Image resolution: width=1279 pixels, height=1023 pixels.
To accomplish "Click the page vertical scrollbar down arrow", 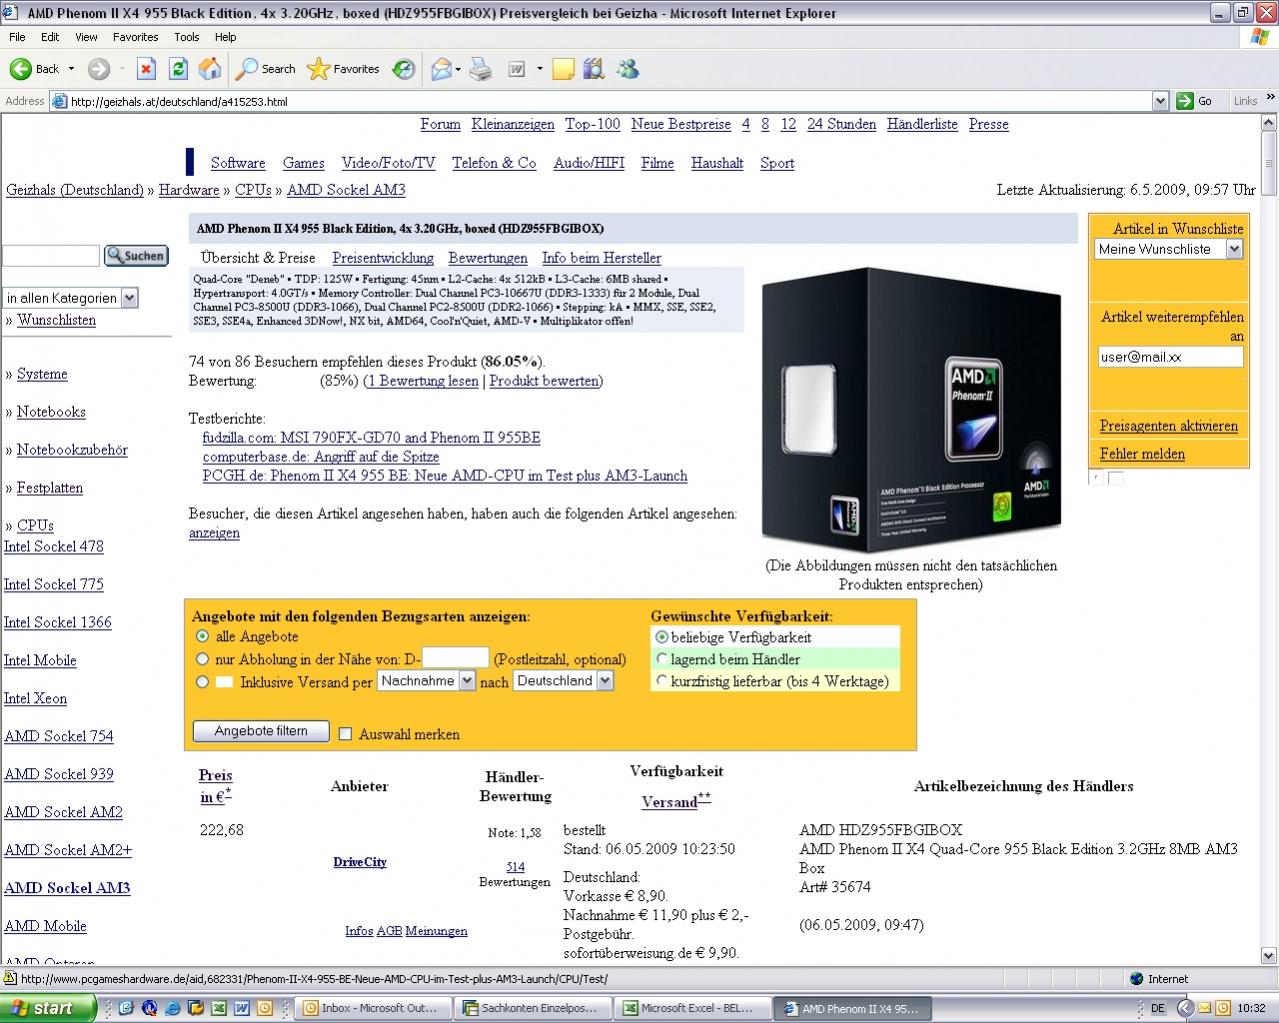I will (1270, 955).
